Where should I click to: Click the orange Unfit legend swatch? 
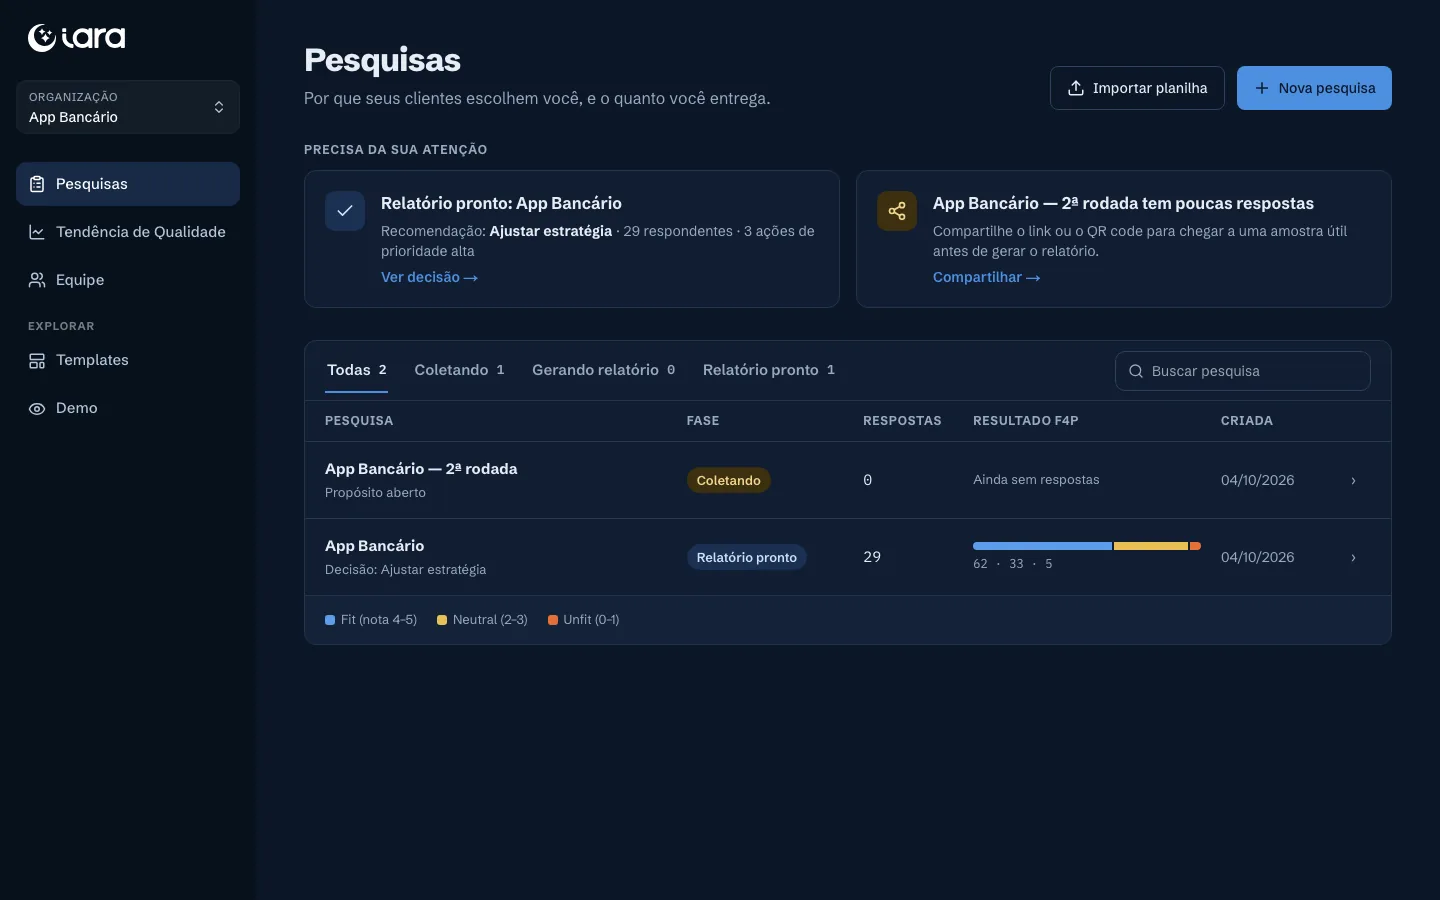[x=553, y=620]
